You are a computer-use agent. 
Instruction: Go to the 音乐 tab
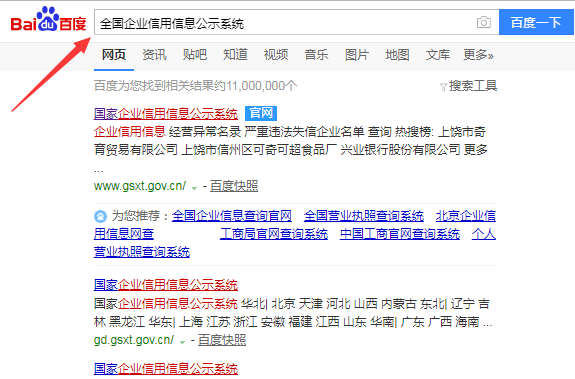[316, 55]
